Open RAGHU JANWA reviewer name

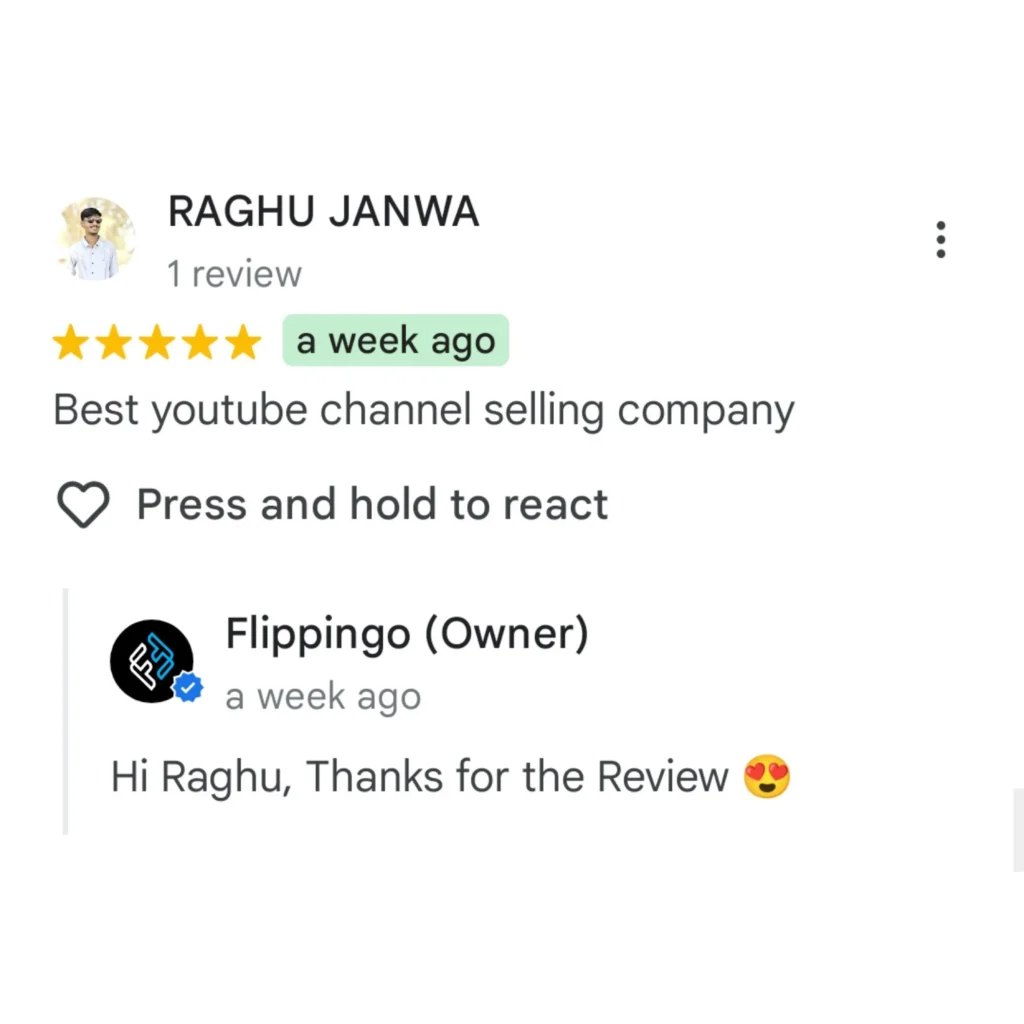point(323,212)
